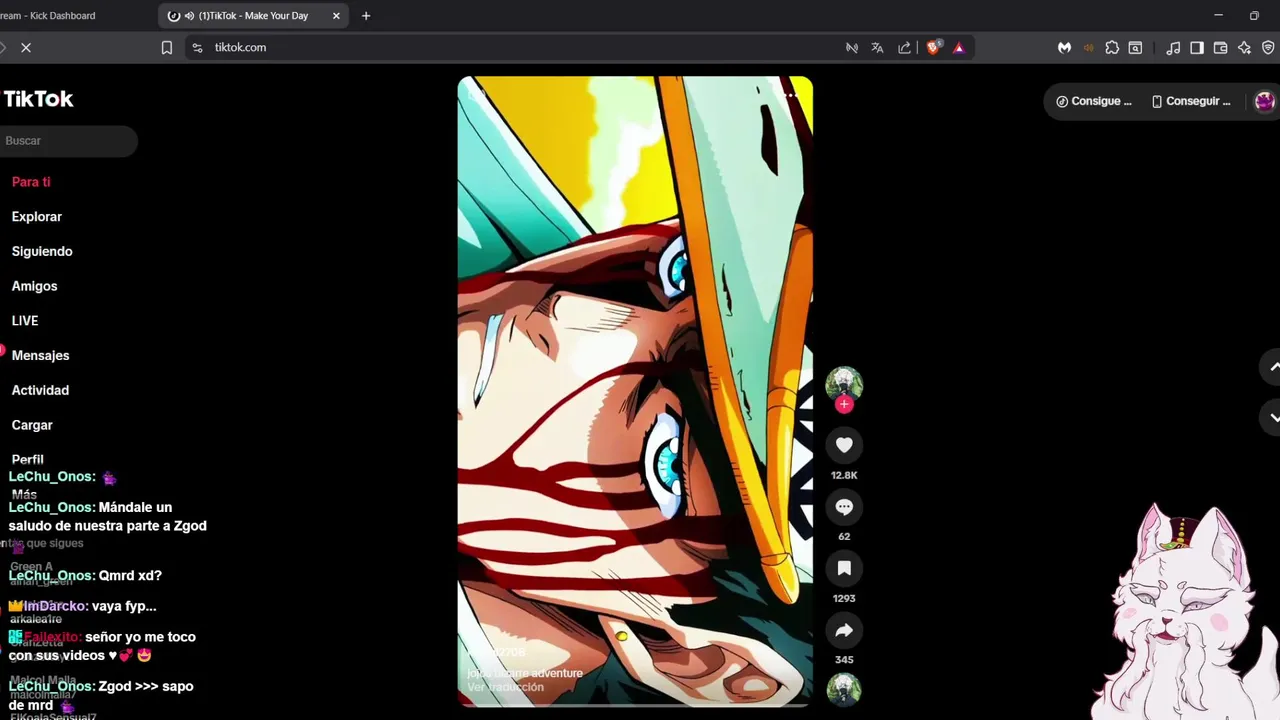The height and width of the screenshot is (720, 1280).
Task: Open 'LIVE' in the sidebar
Action: tap(25, 321)
